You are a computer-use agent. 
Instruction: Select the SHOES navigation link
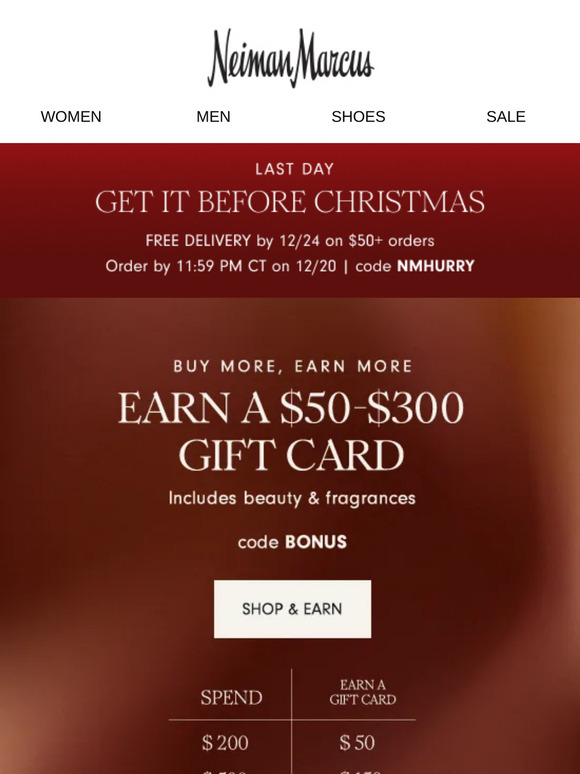coord(358,117)
